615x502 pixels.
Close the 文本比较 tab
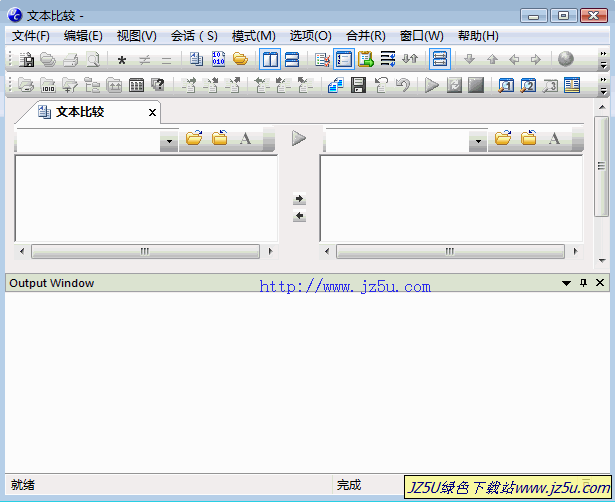[x=152, y=113]
